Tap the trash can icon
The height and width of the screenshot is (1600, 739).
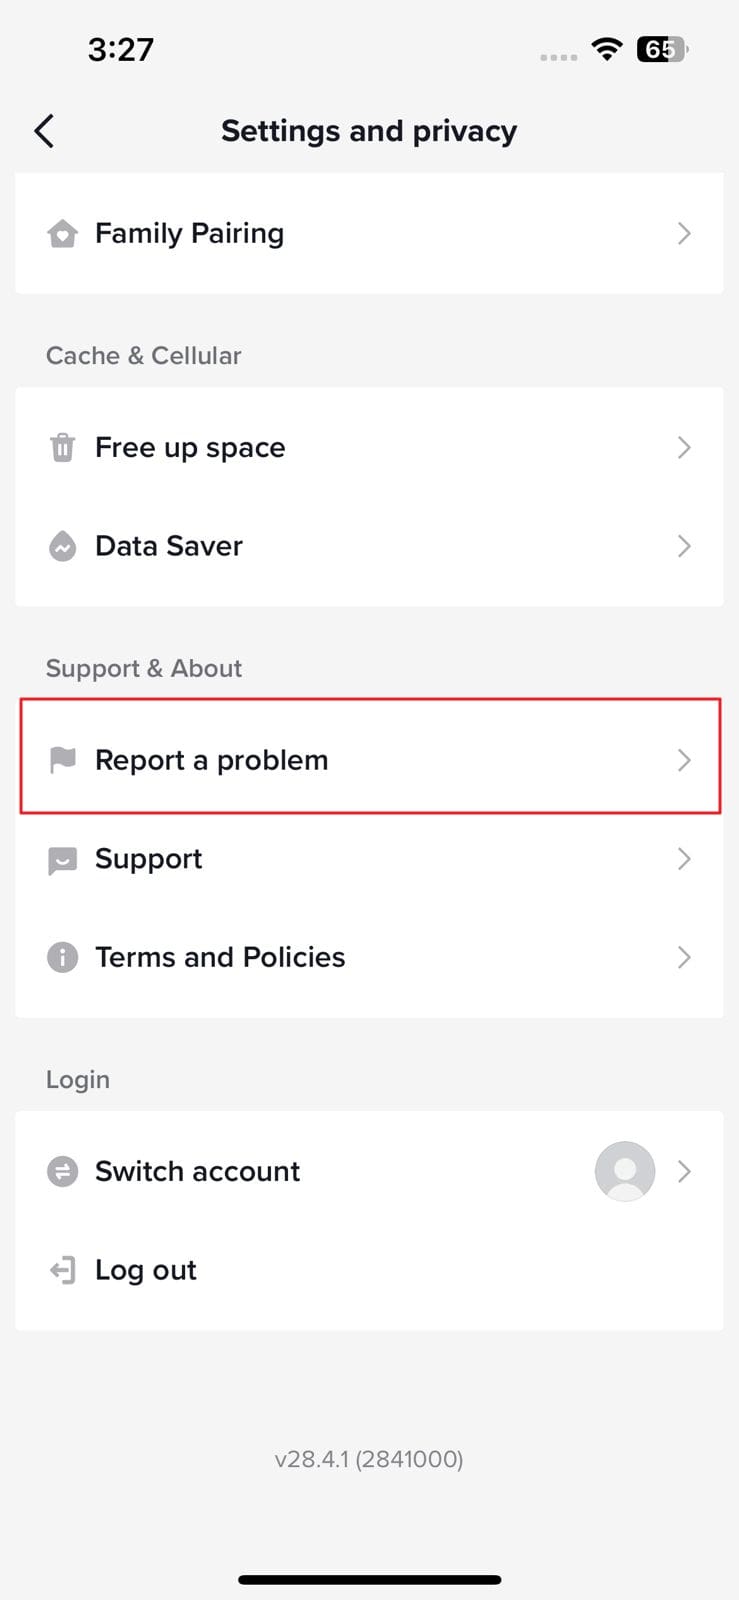tap(62, 447)
